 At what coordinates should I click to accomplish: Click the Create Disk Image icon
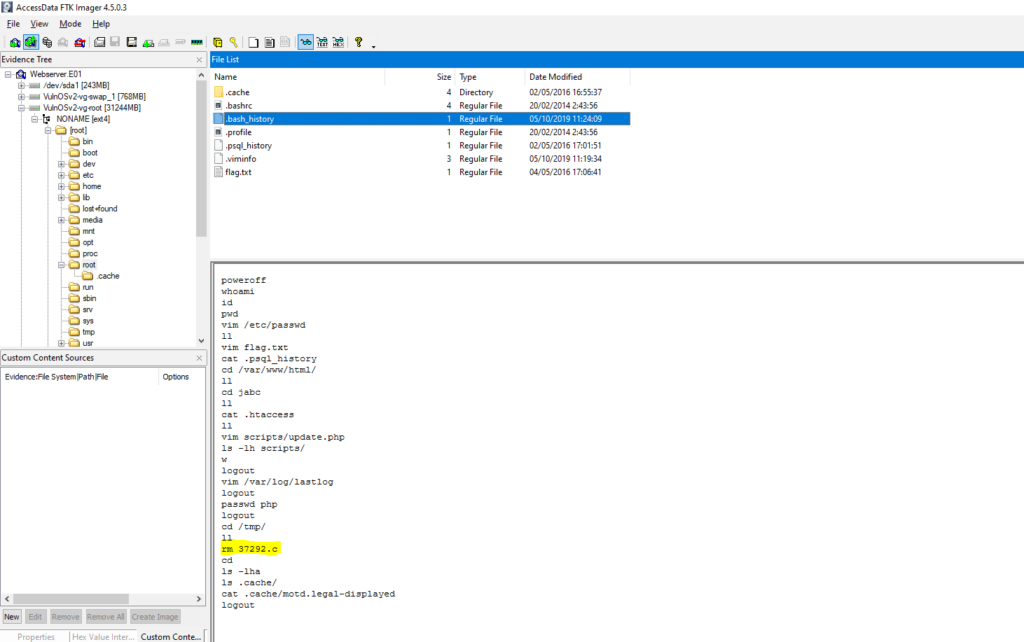point(98,41)
